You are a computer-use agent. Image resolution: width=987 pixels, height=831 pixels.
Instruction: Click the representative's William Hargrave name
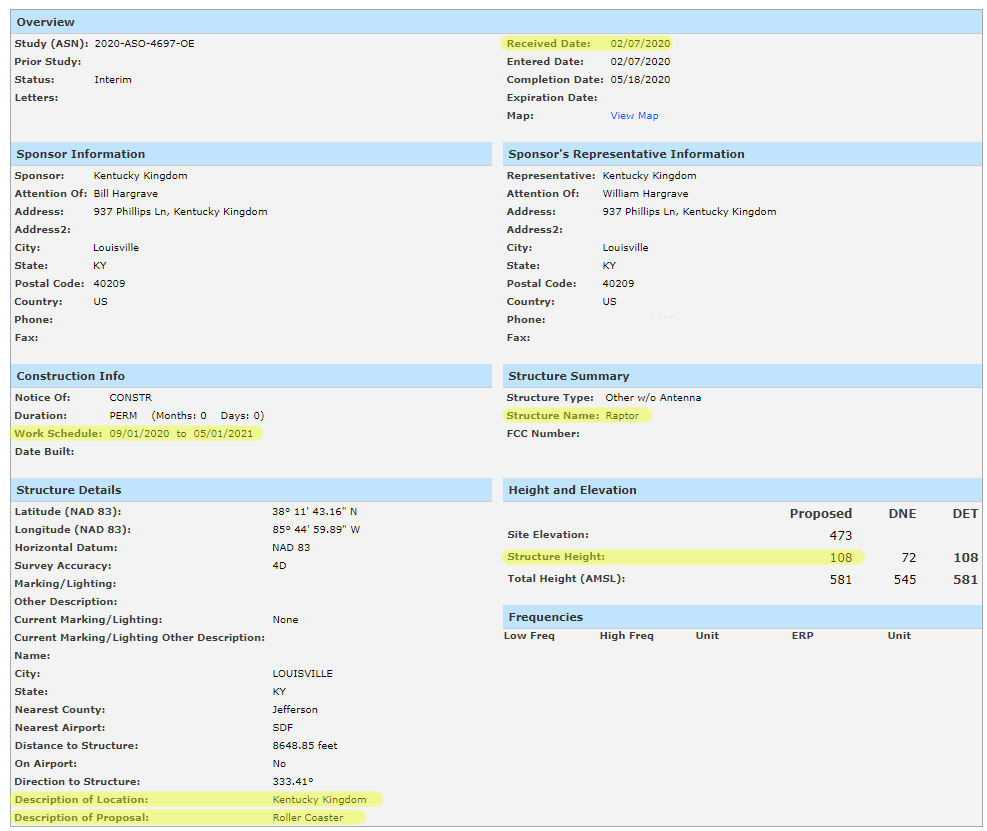tap(645, 194)
